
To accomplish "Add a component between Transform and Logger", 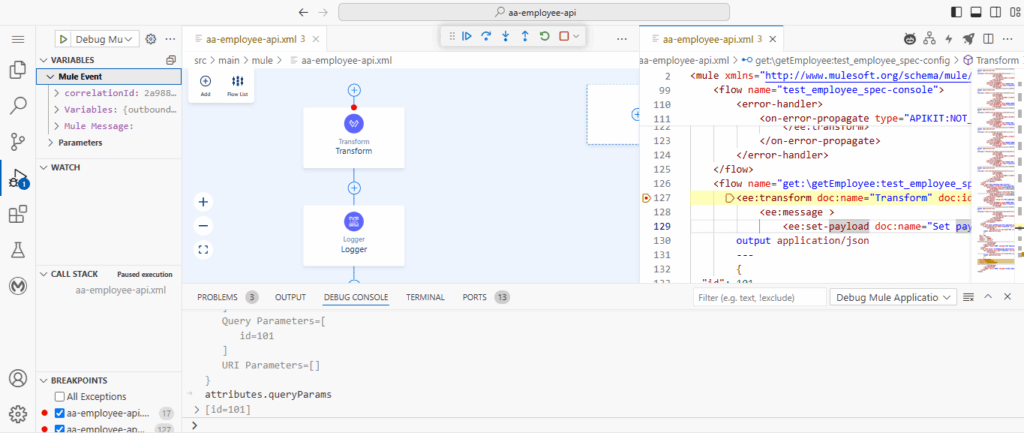I will tap(354, 188).
